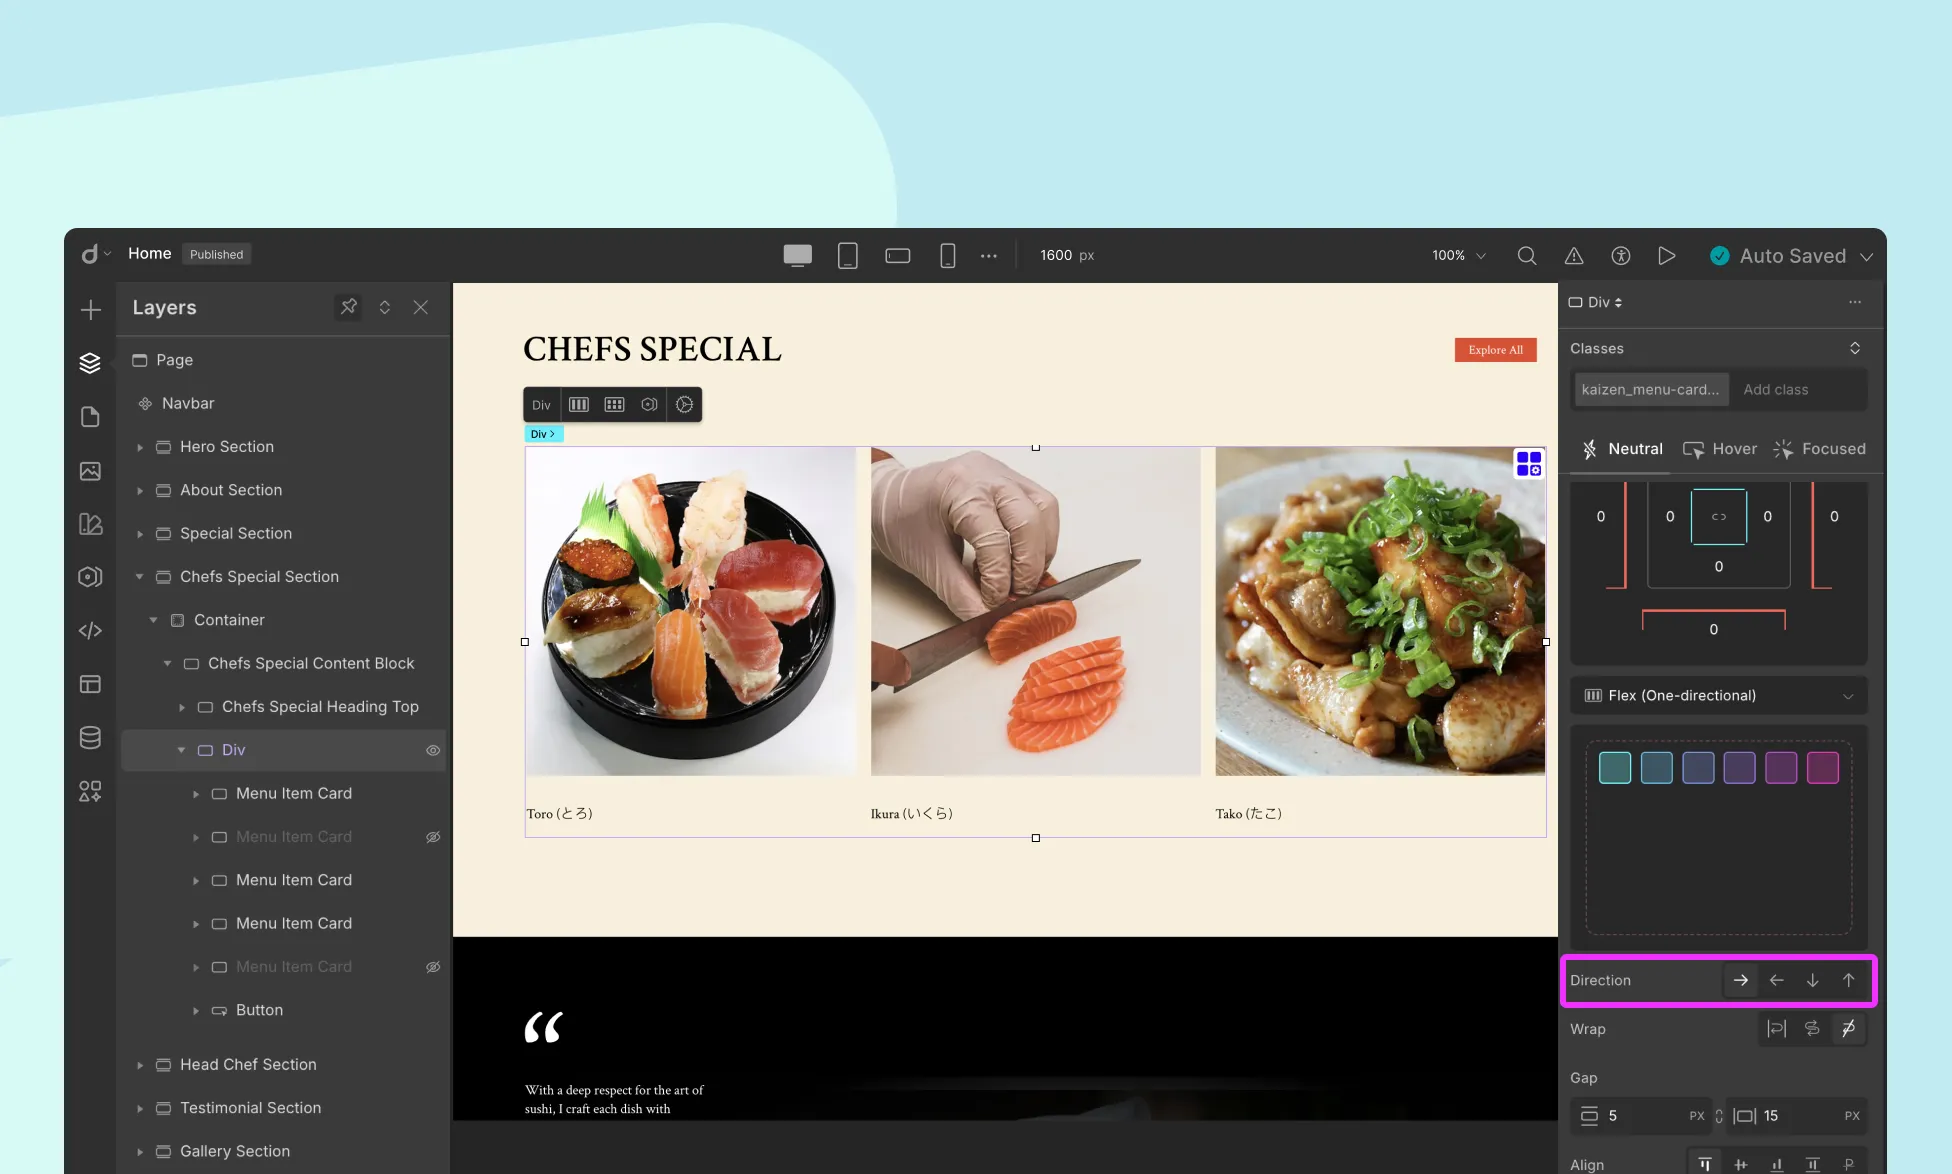Open the Assets image icon in sidebar
The height and width of the screenshot is (1174, 1952).
[x=90, y=471]
